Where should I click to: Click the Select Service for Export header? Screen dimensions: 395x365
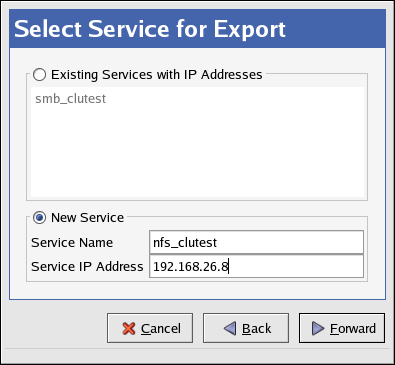pyautogui.click(x=150, y=29)
